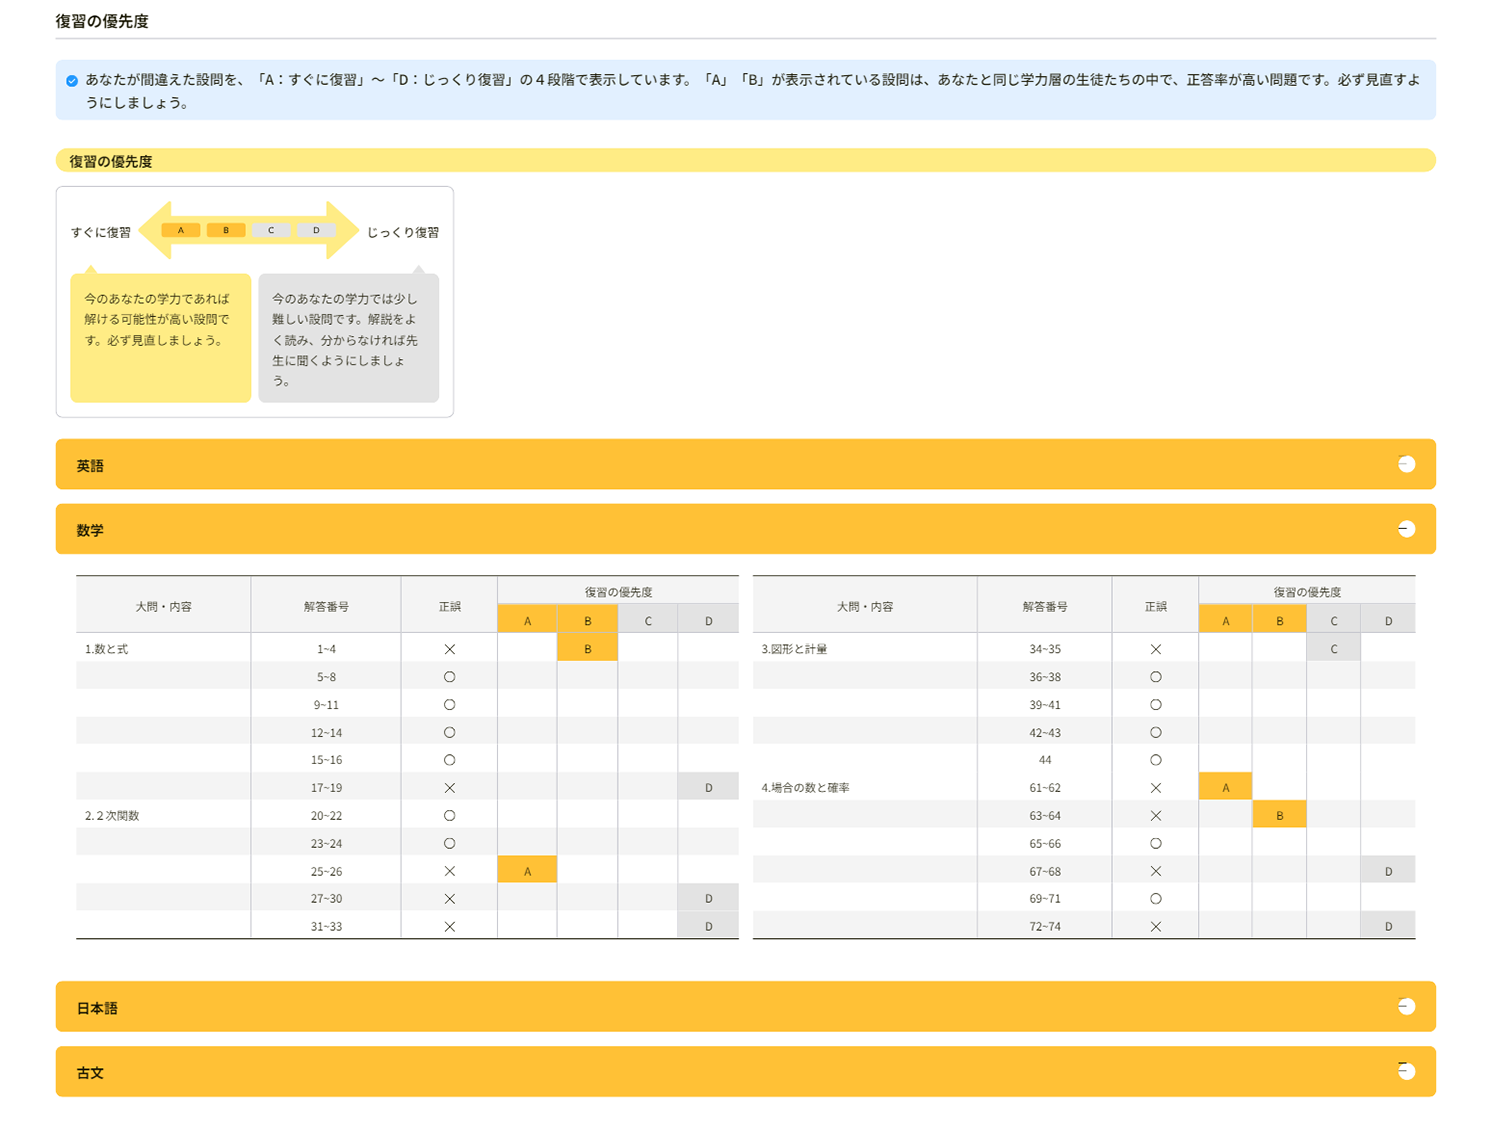
Task: Click the × mark for answers 61~62
Action: pos(1155,788)
